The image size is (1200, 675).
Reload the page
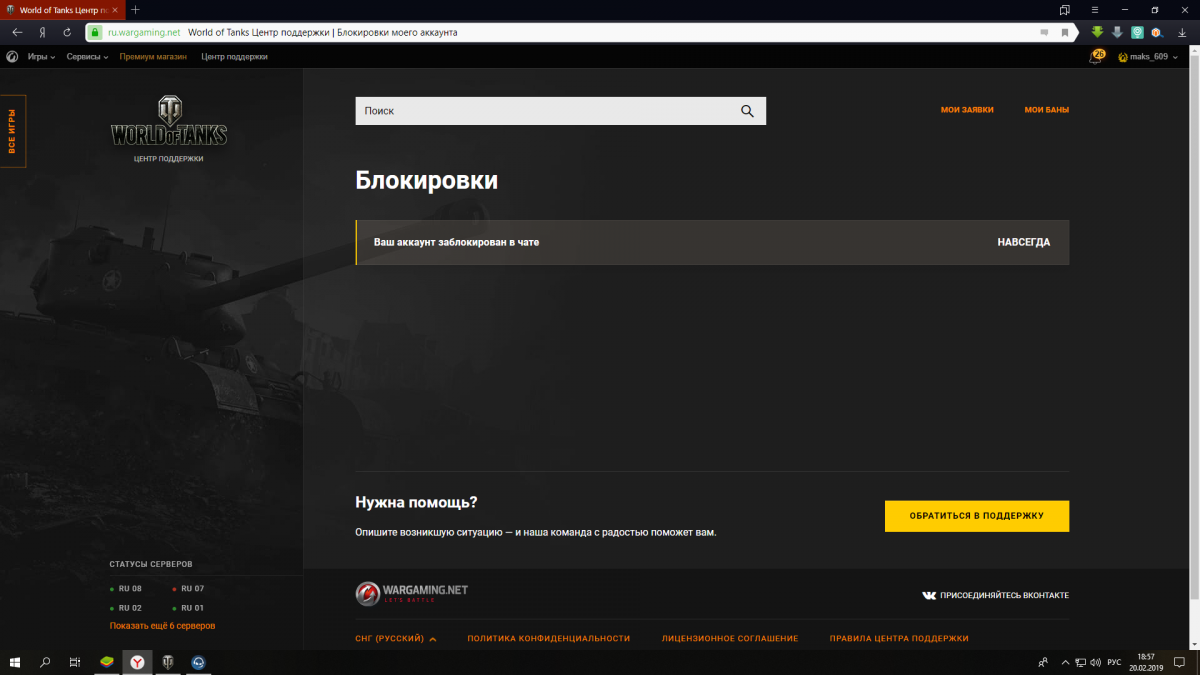(67, 32)
